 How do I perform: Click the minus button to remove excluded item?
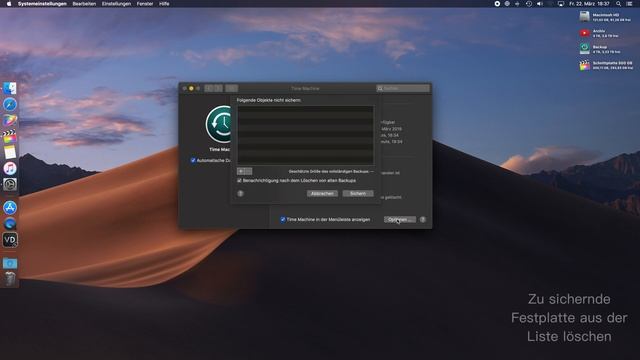click(x=248, y=171)
